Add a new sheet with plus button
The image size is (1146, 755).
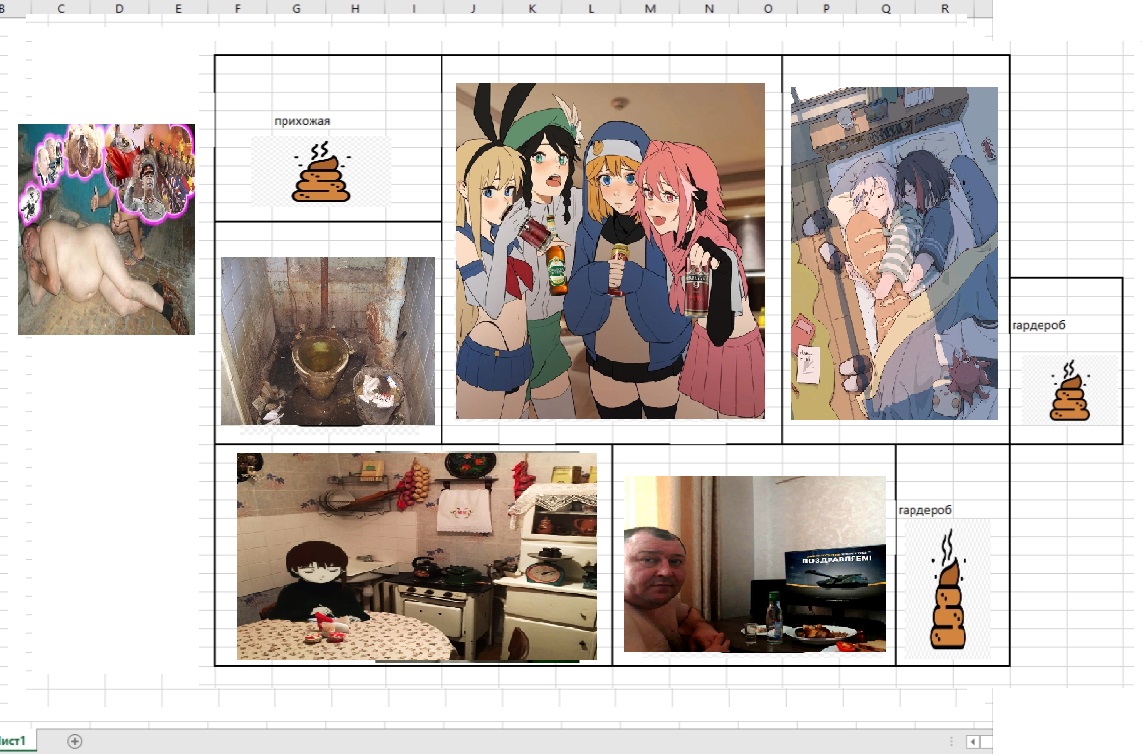pyautogui.click(x=74, y=741)
